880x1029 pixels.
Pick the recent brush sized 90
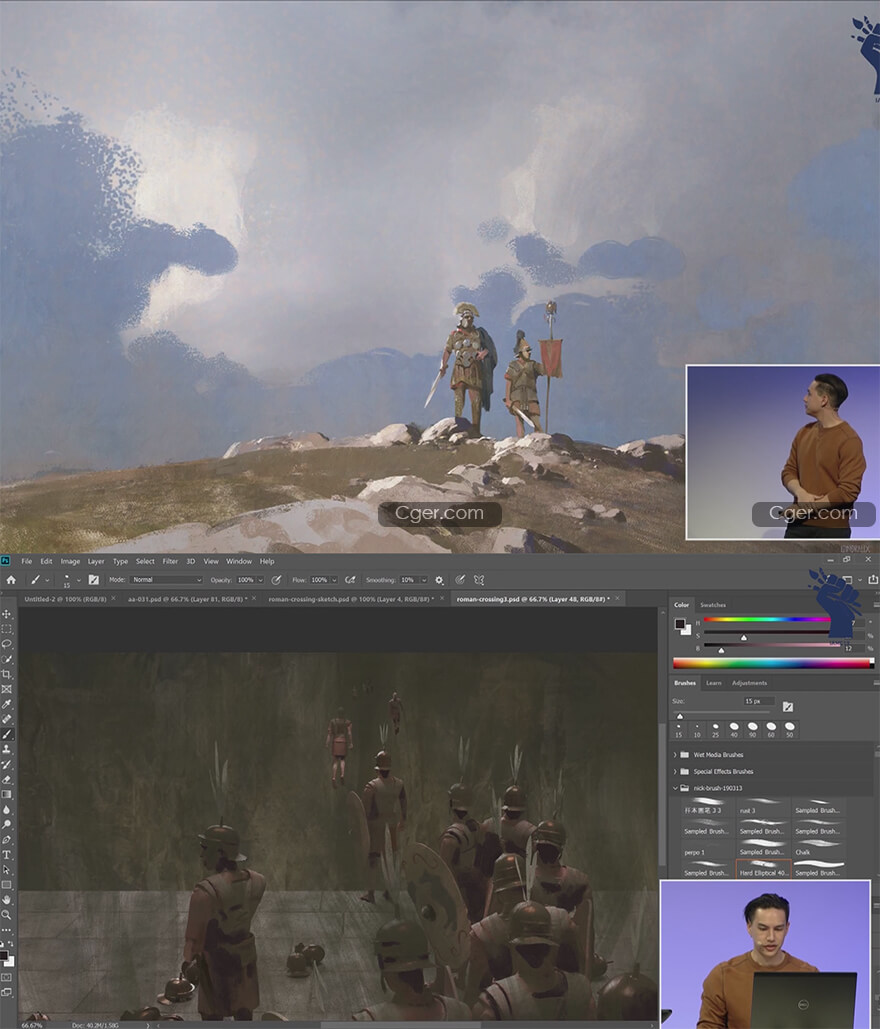point(753,729)
